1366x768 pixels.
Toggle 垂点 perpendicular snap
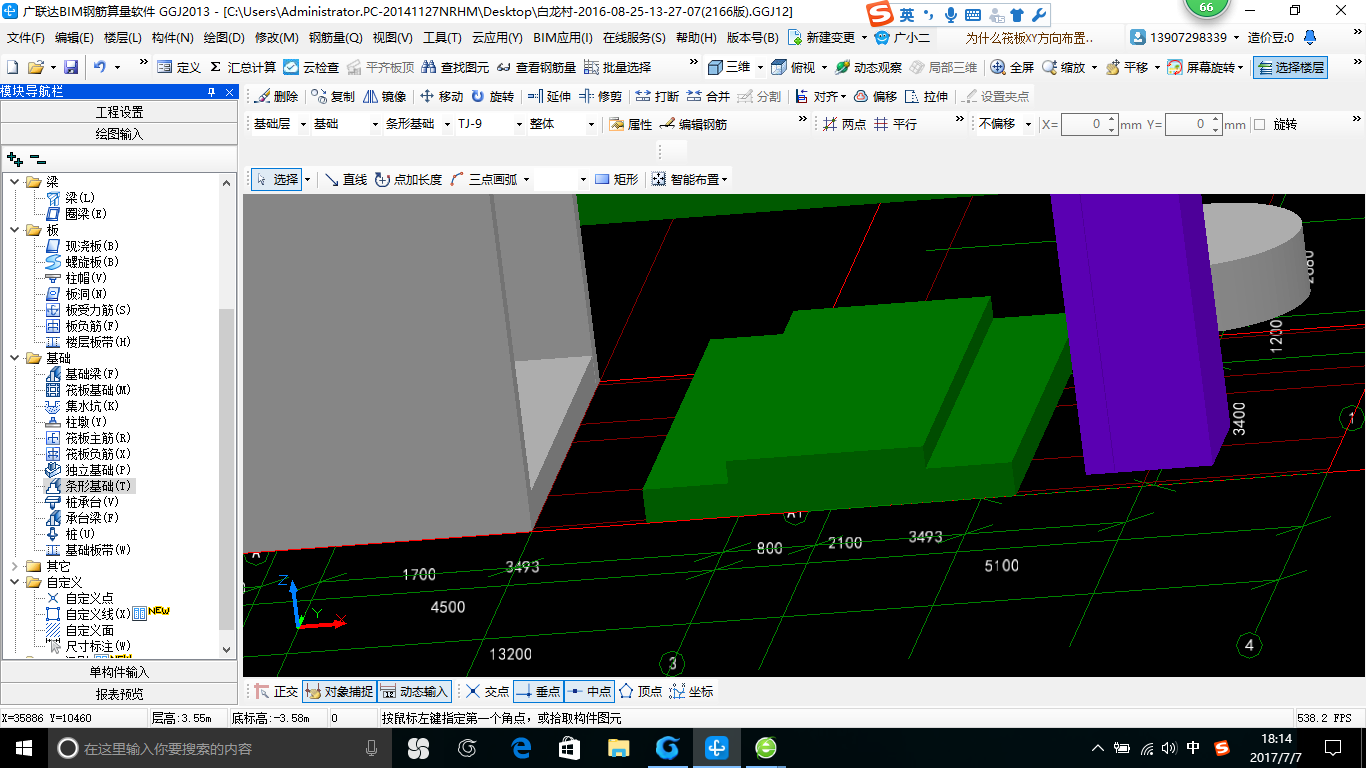click(x=537, y=691)
